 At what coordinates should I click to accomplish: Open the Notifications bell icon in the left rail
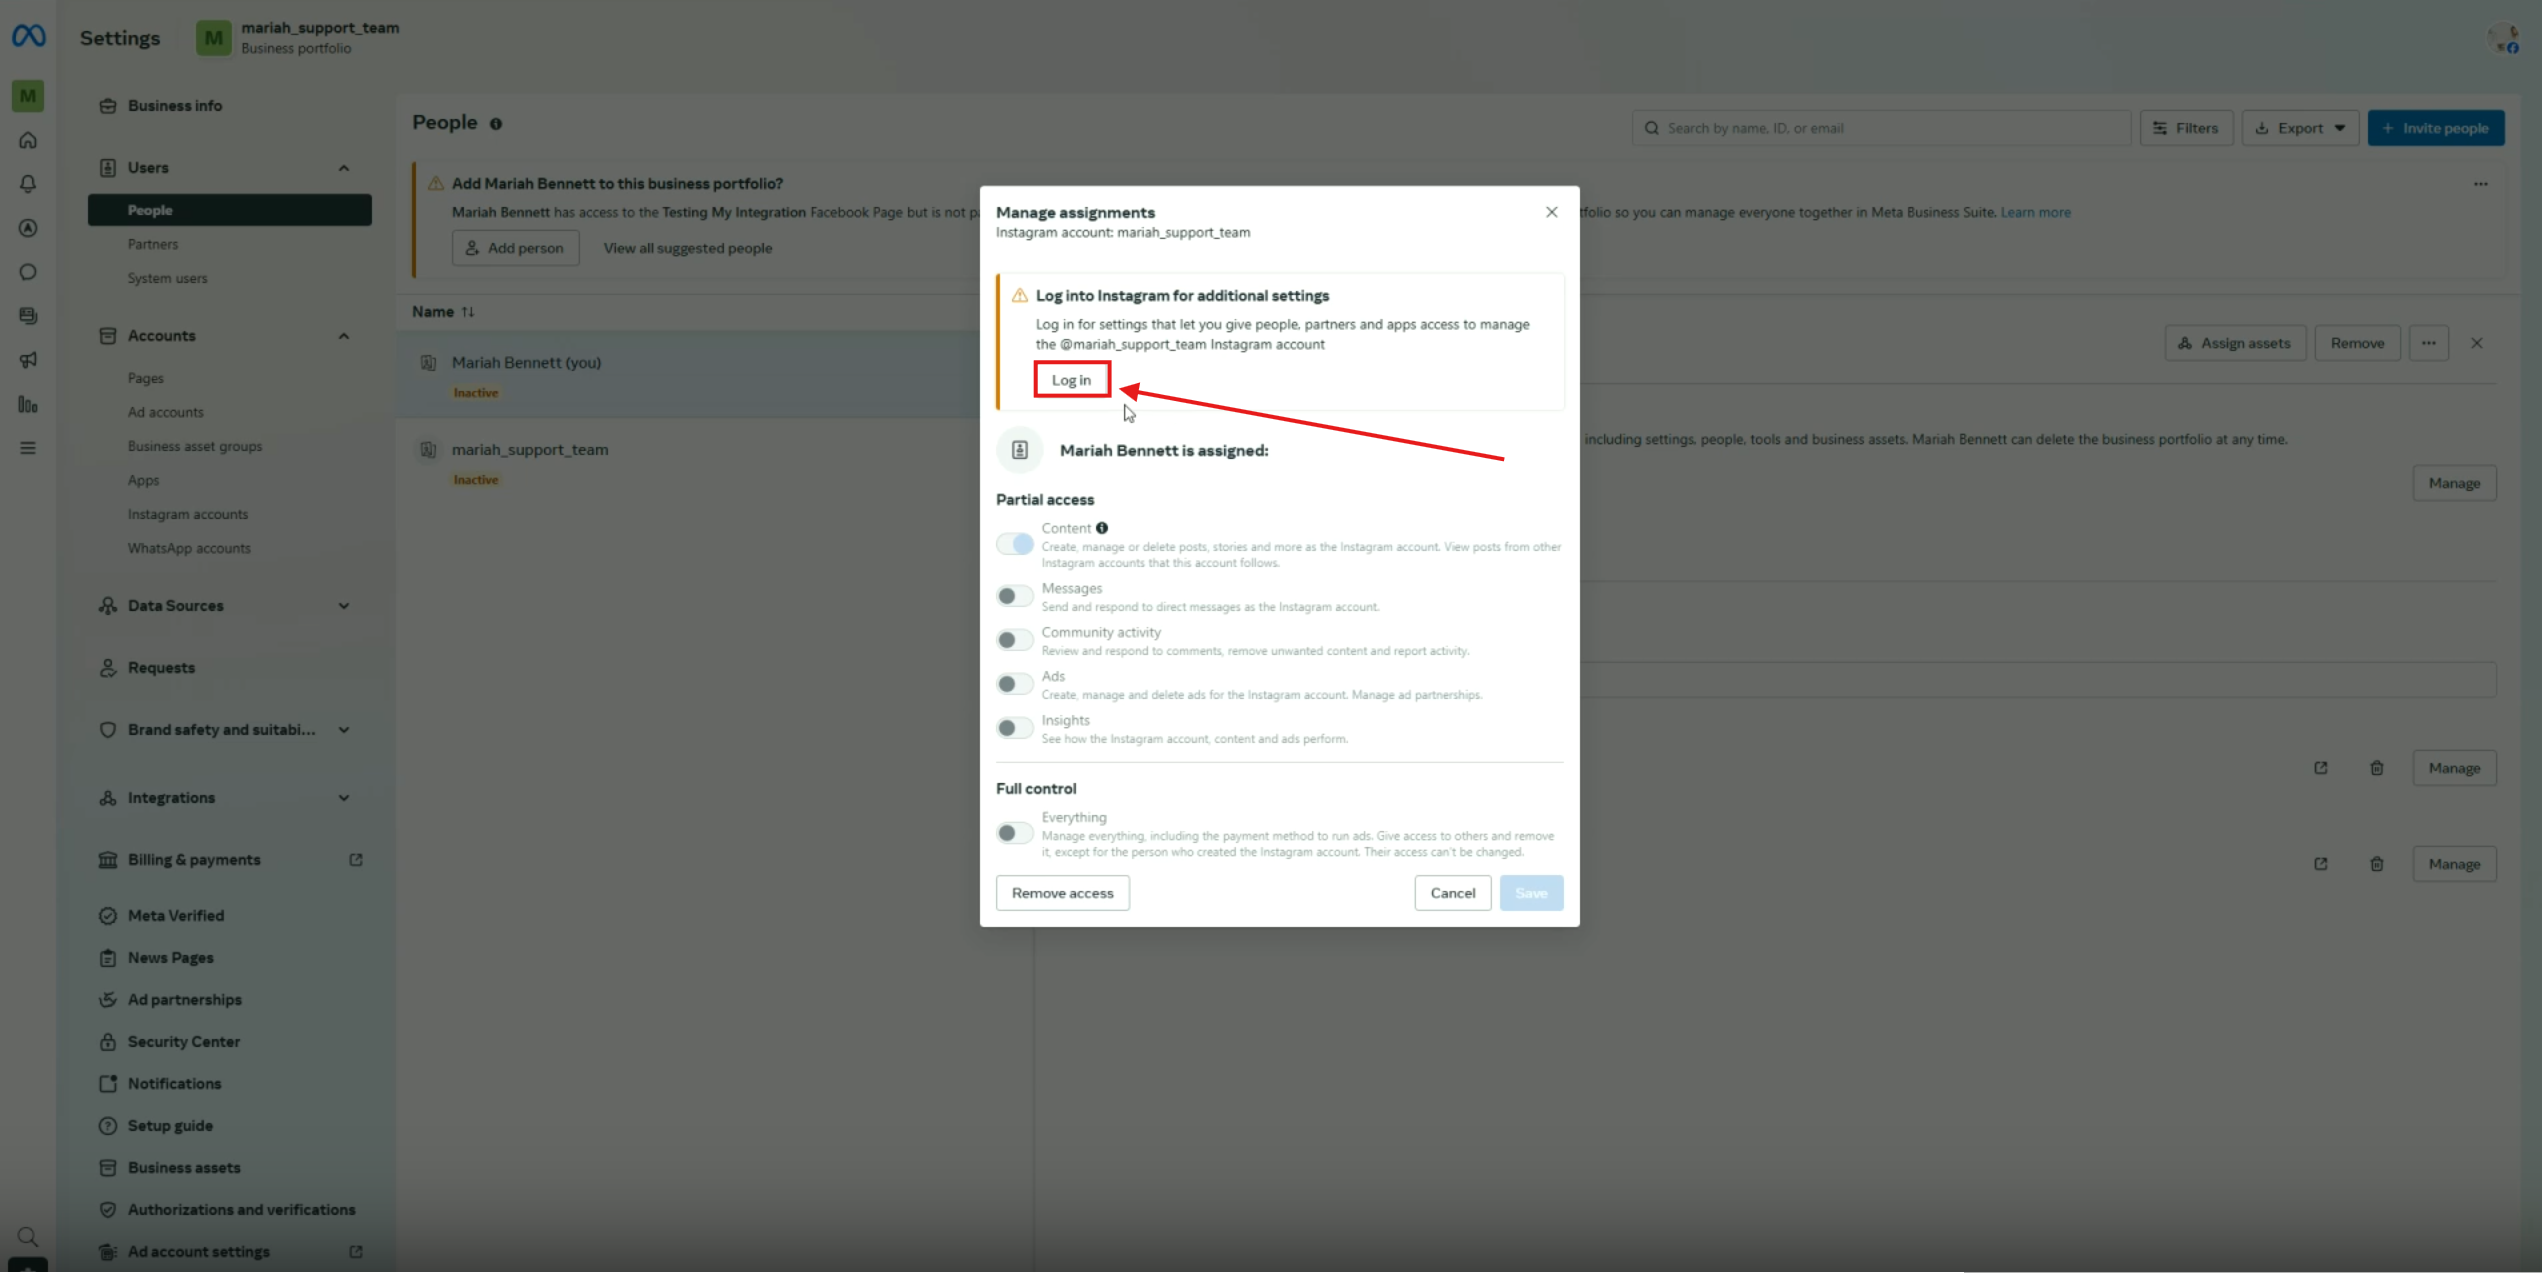pos(28,184)
